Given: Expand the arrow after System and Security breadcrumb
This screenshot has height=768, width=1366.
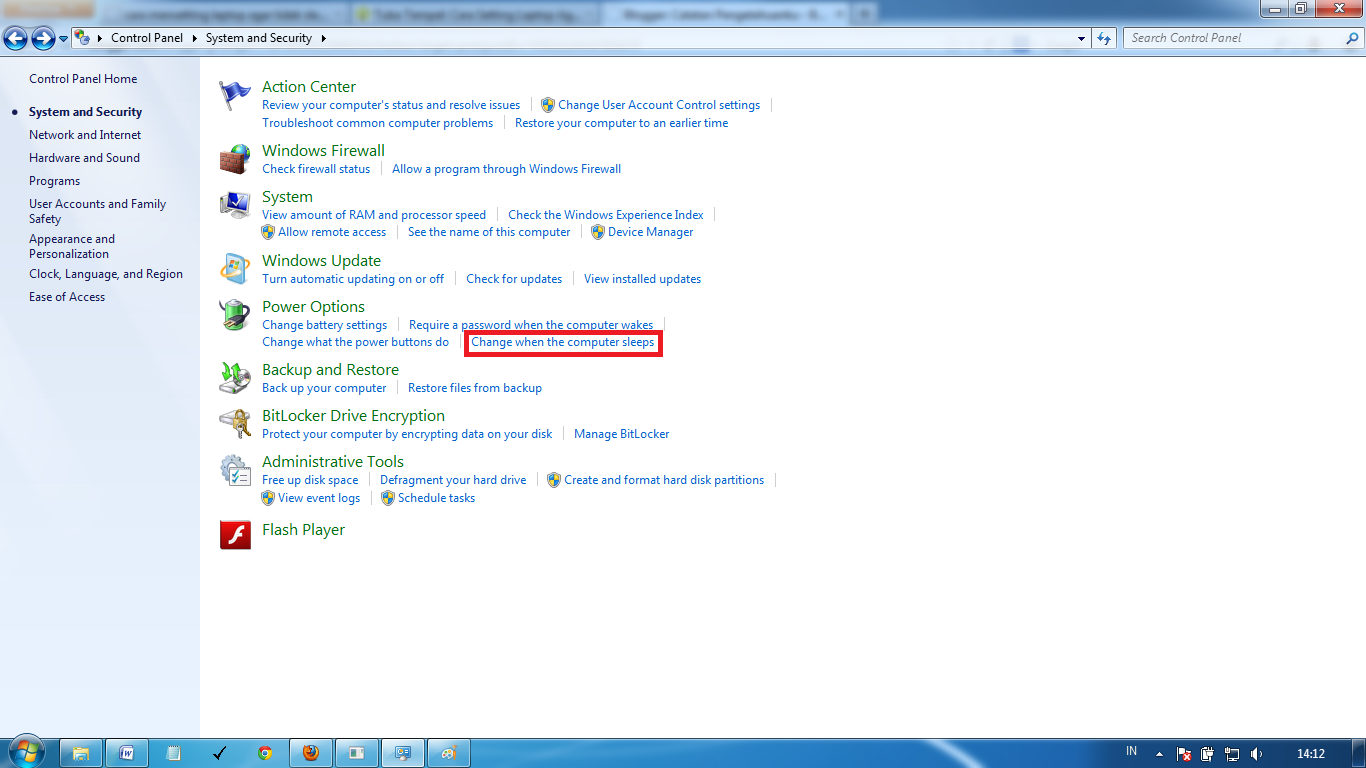Looking at the screenshot, I should [323, 38].
